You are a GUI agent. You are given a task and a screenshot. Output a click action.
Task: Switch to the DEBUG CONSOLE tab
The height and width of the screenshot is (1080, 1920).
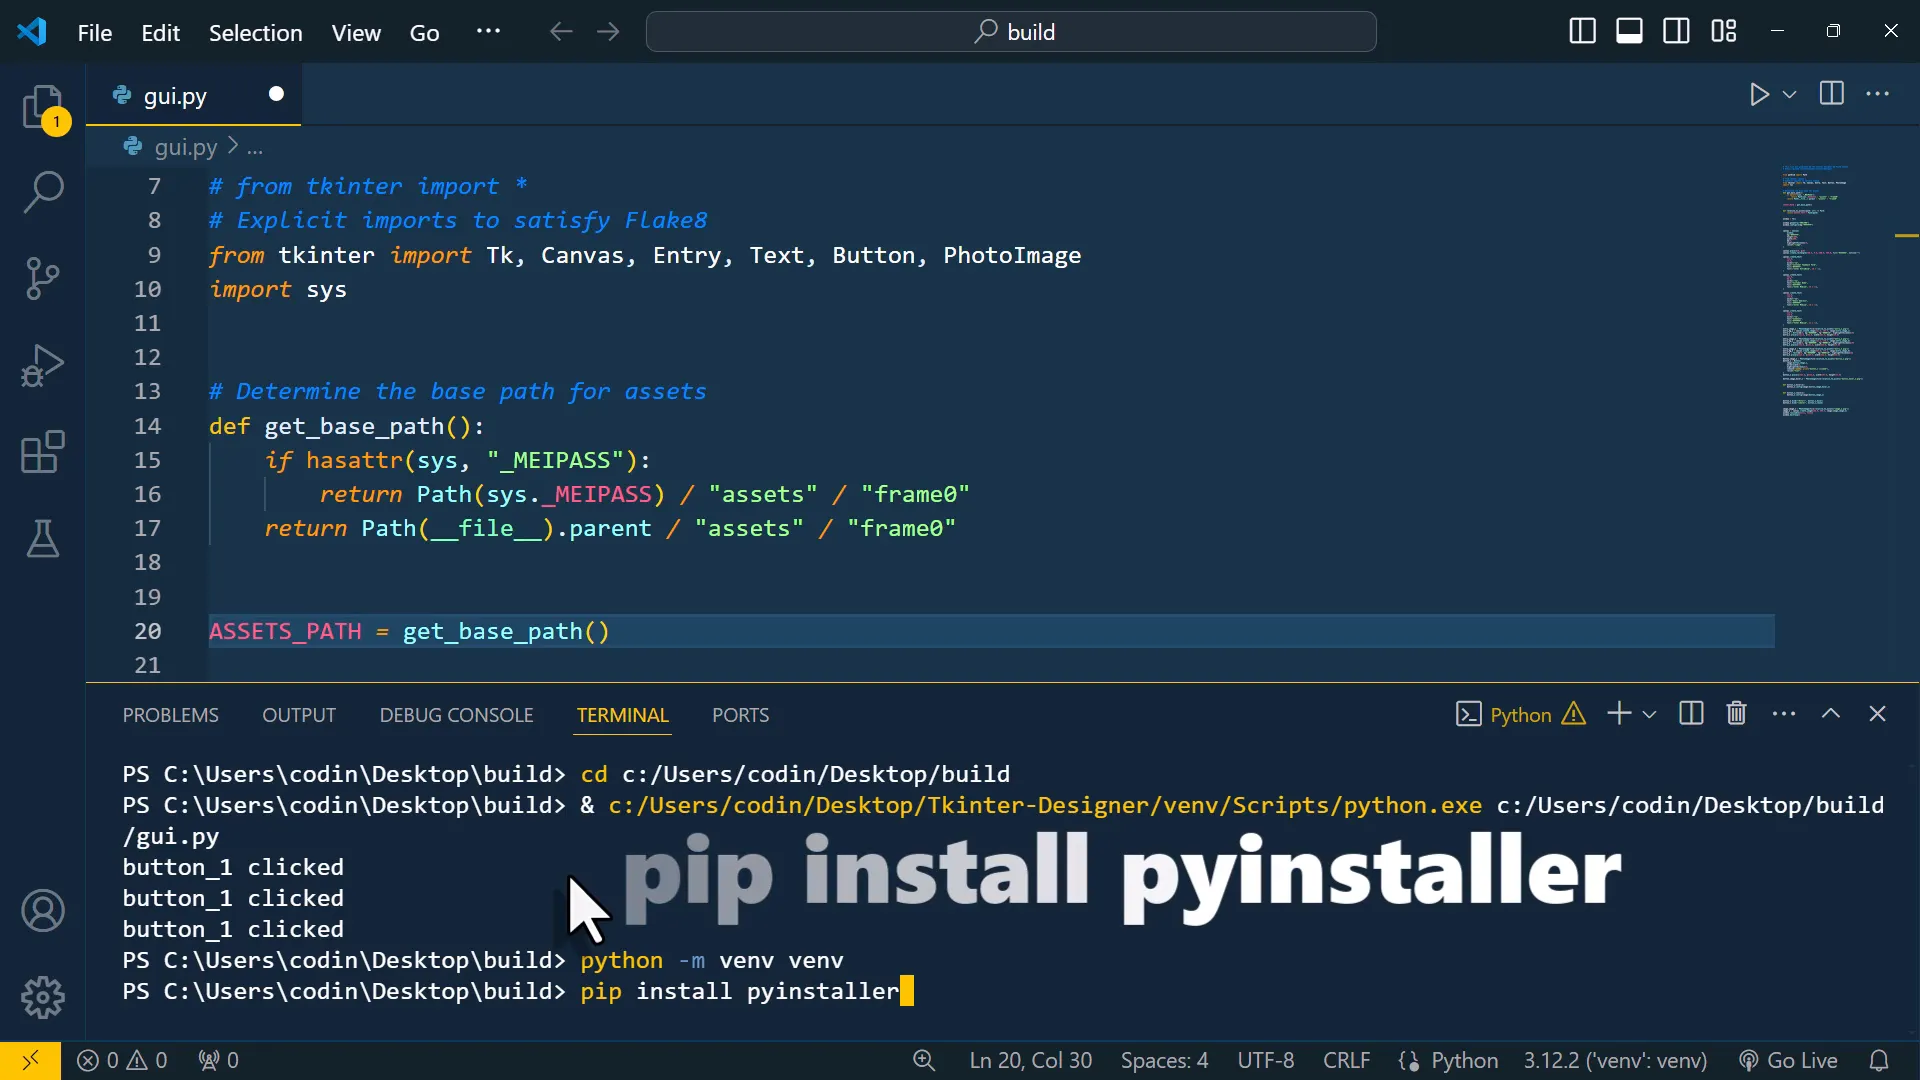(x=456, y=715)
